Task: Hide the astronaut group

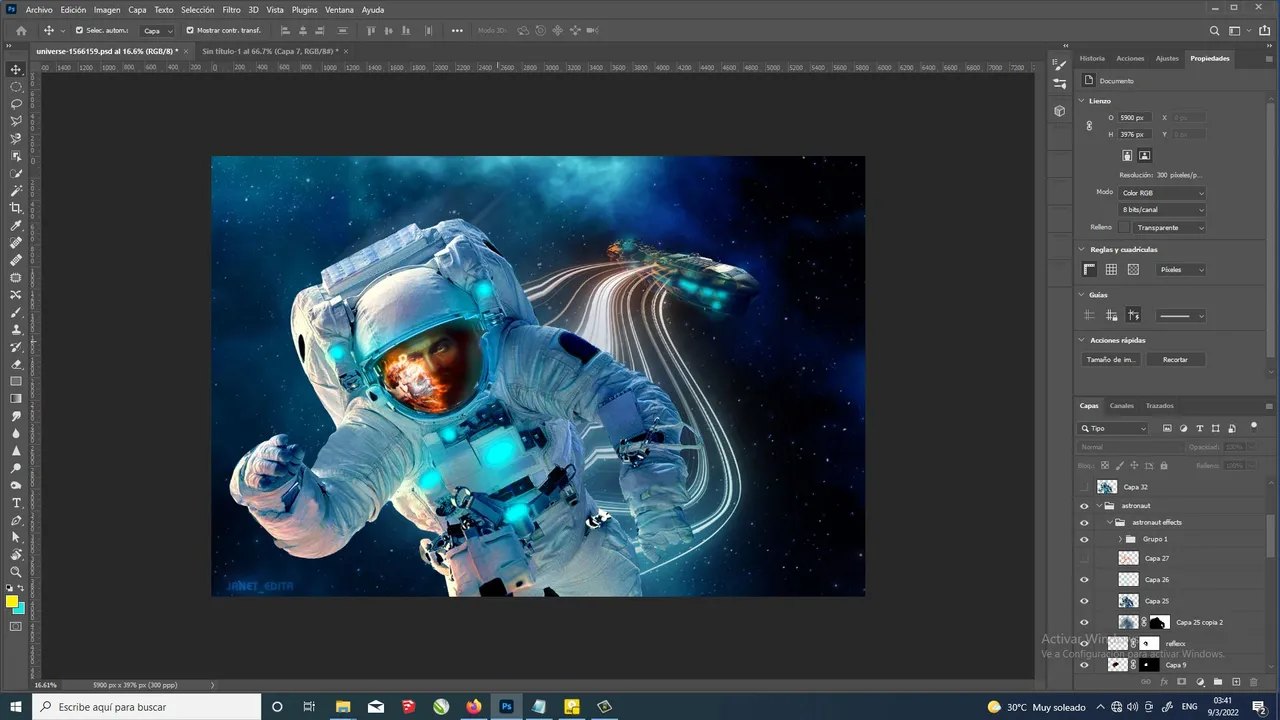Action: pyautogui.click(x=1084, y=506)
